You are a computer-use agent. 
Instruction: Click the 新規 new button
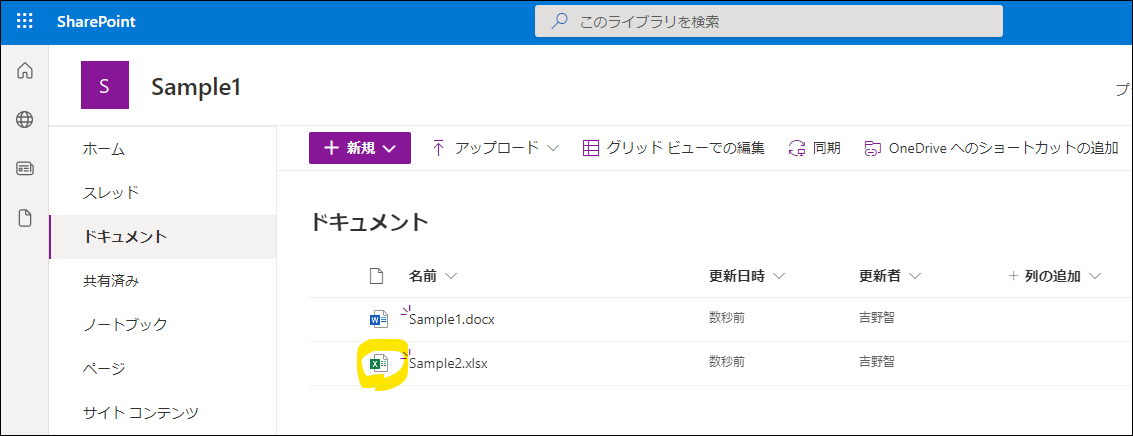click(360, 148)
